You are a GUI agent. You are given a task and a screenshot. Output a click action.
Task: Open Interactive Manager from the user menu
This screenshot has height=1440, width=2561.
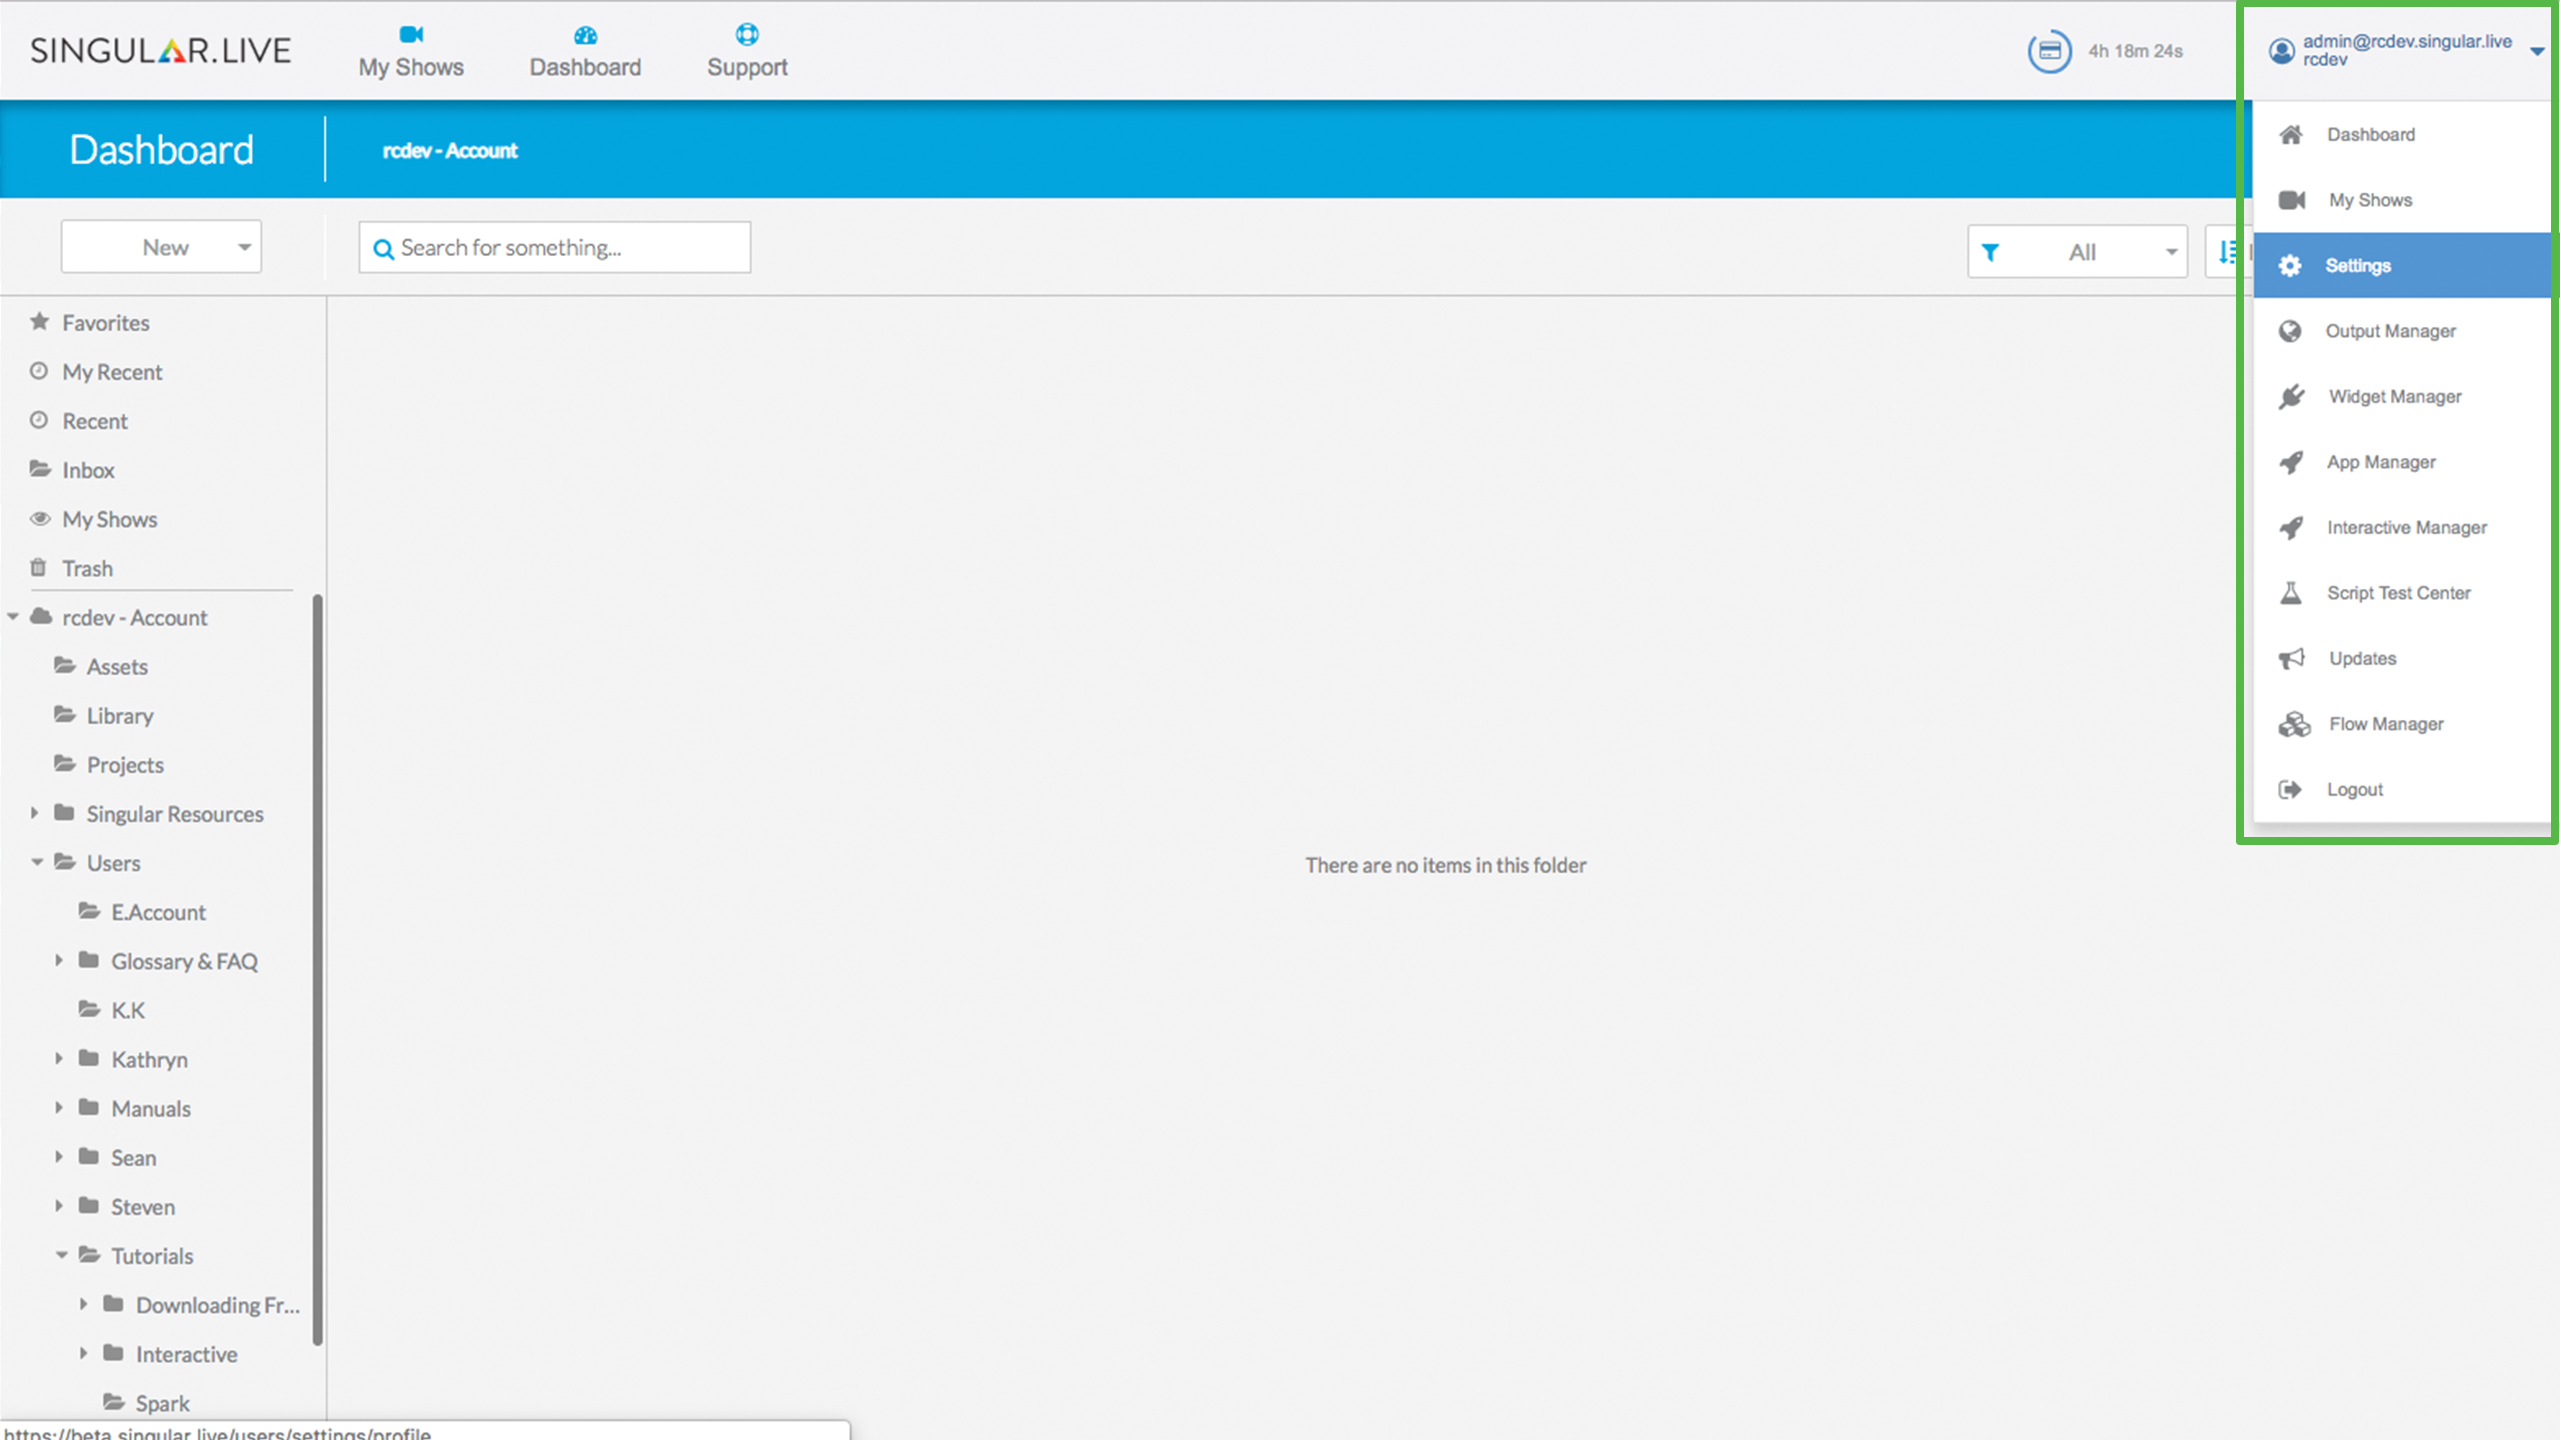(x=2402, y=527)
